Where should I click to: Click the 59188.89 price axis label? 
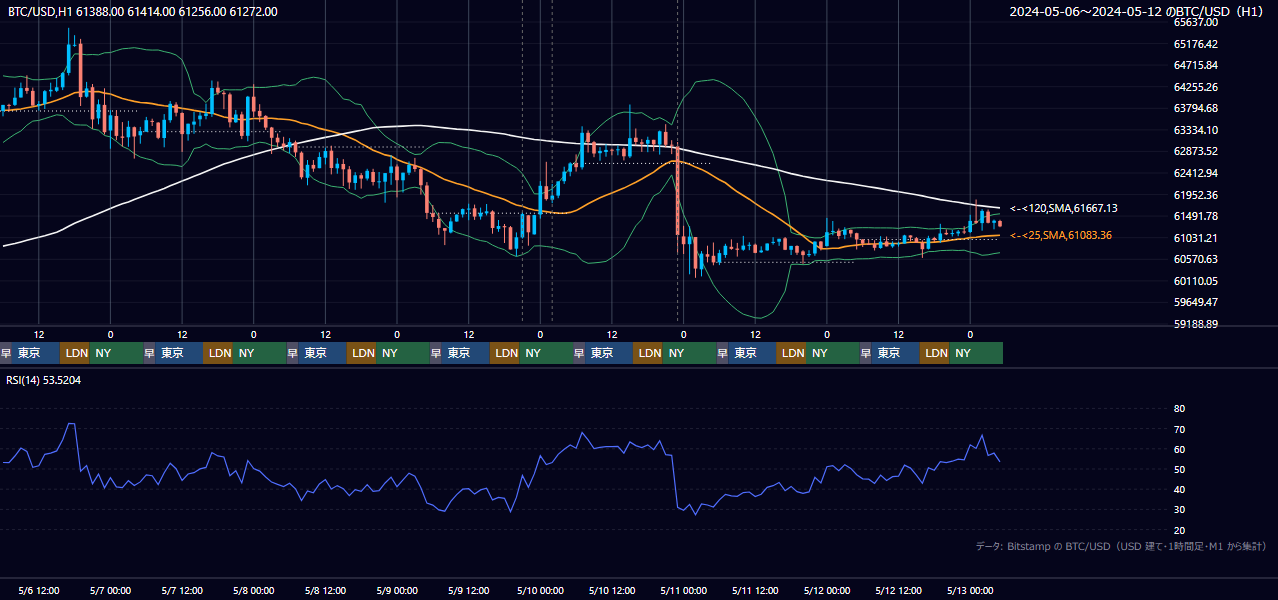tap(1196, 324)
